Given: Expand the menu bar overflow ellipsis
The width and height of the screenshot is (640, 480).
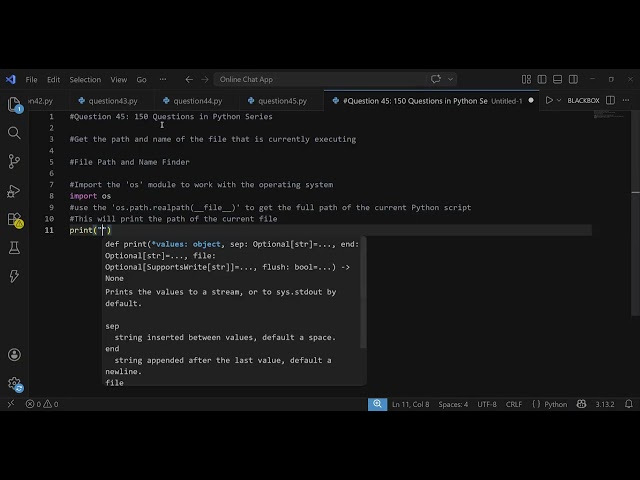Looking at the screenshot, I should [x=163, y=80].
